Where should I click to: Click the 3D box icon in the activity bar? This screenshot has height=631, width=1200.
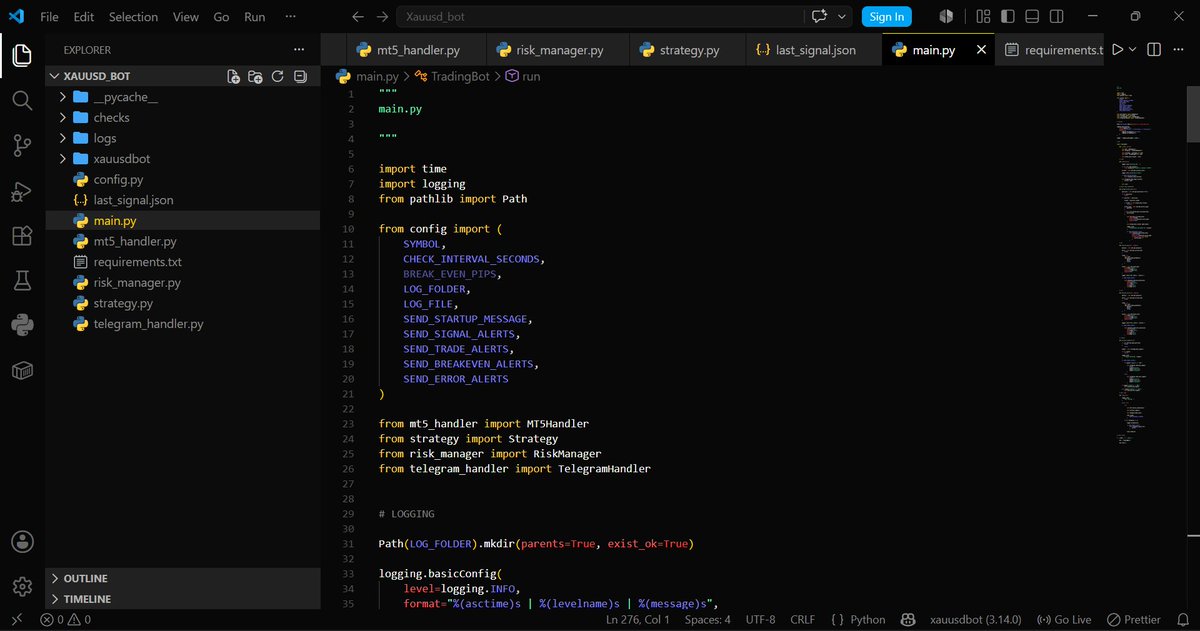(22, 371)
